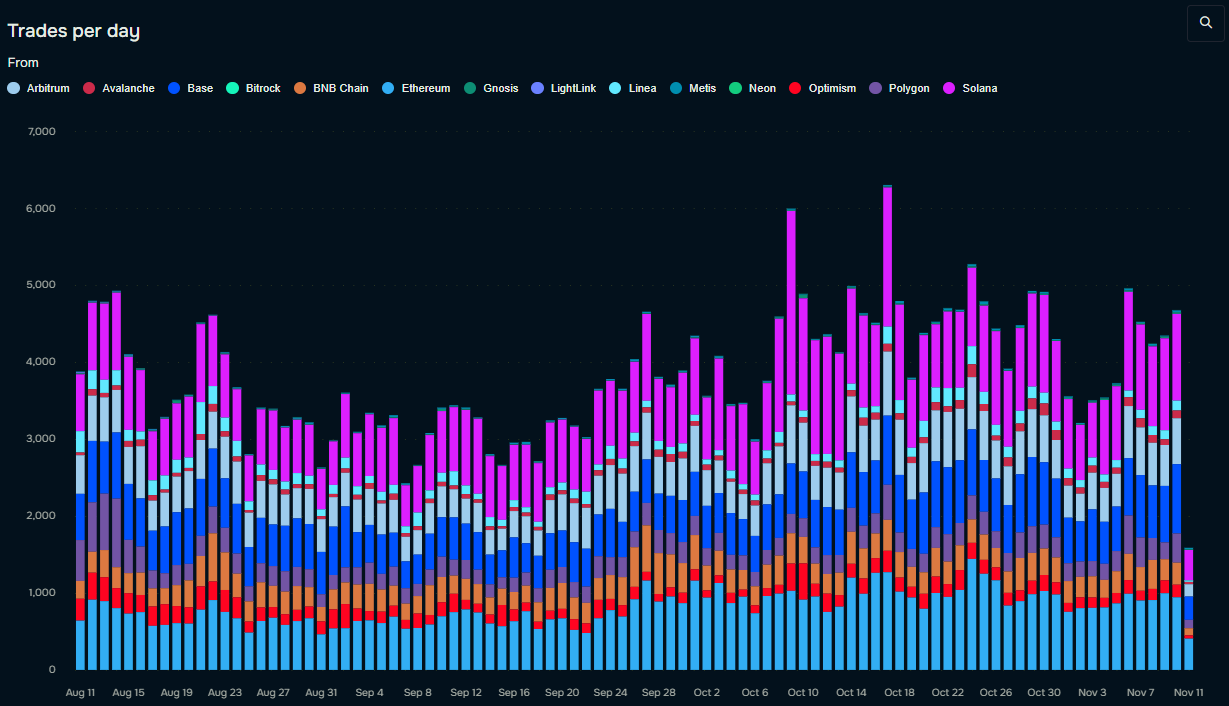Toggle the Base legend series
The image size is (1229, 706).
tap(191, 88)
